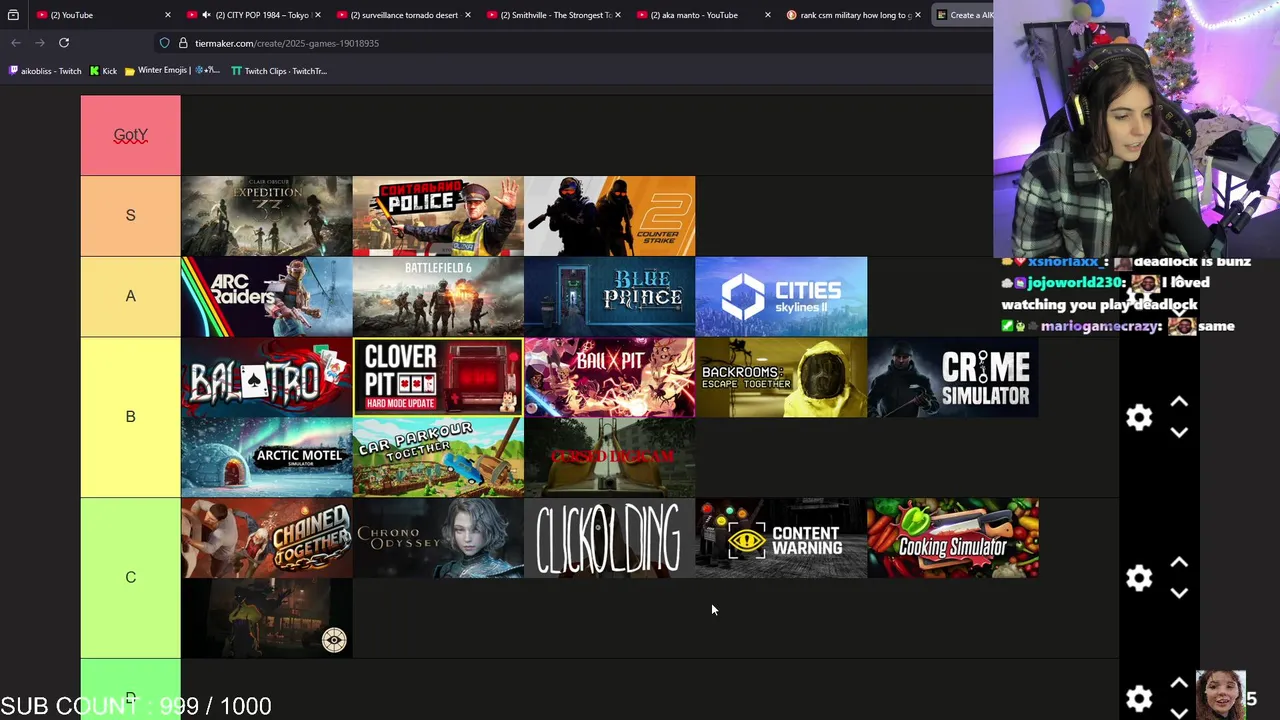Viewport: 1280px width, 720px height.
Task: Click the GotY tier label
Action: [x=130, y=135]
